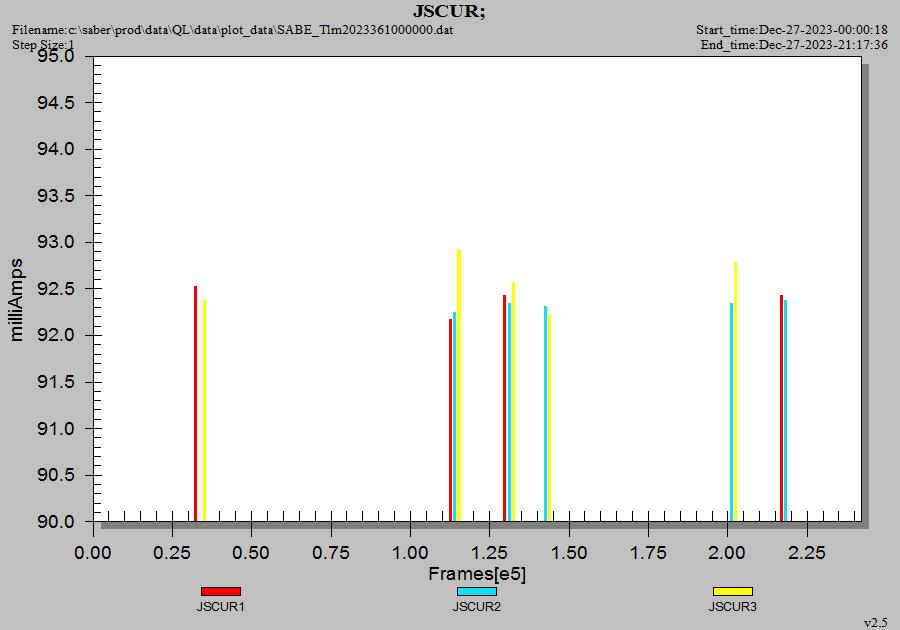Click the cyan bar near frame 1.42
Image resolution: width=900 pixels, height=630 pixels.
[545, 414]
